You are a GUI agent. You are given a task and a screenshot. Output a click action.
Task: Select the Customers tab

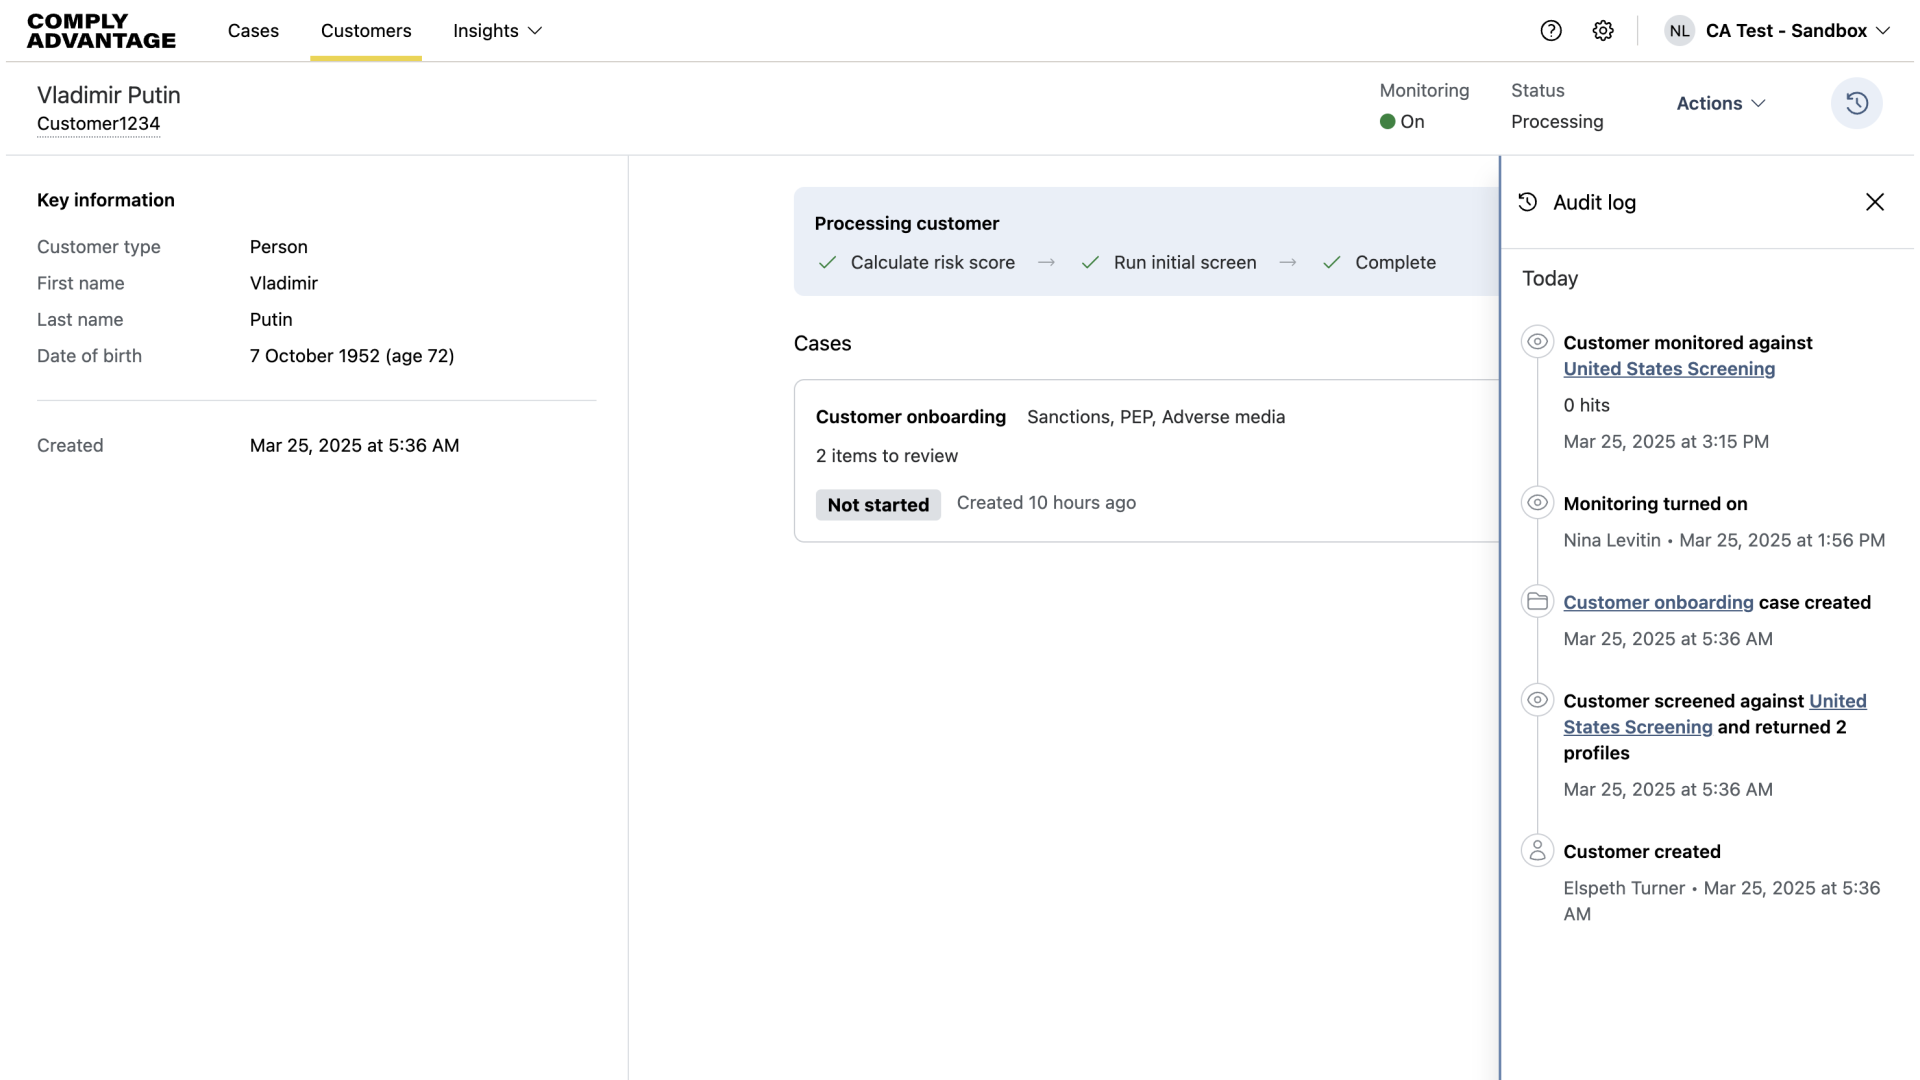(365, 31)
